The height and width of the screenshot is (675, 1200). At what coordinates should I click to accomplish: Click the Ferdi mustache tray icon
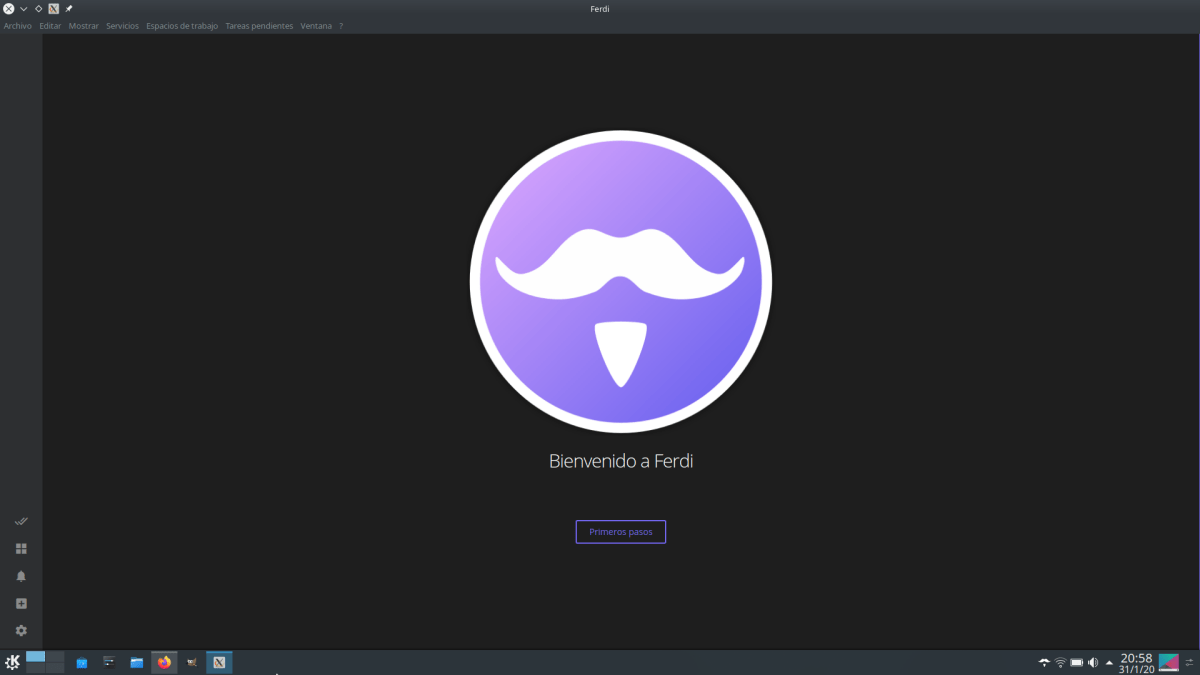pos(1044,662)
